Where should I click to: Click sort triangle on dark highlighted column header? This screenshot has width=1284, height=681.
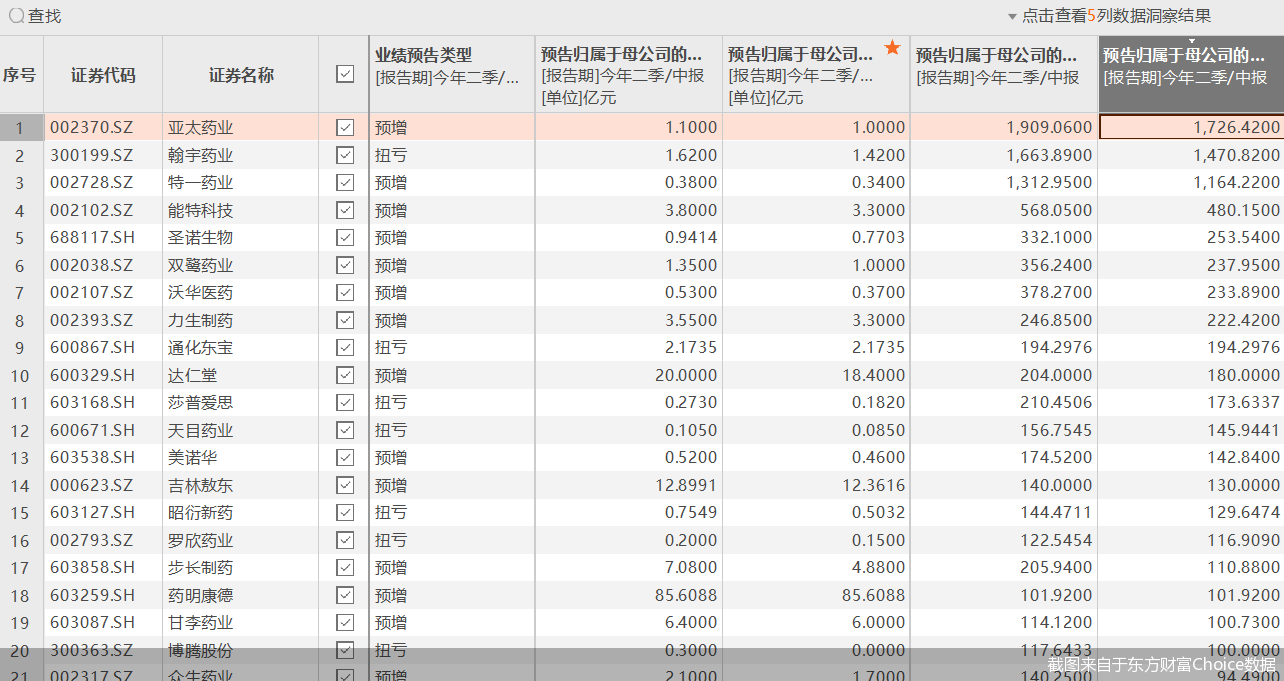(x=1191, y=41)
